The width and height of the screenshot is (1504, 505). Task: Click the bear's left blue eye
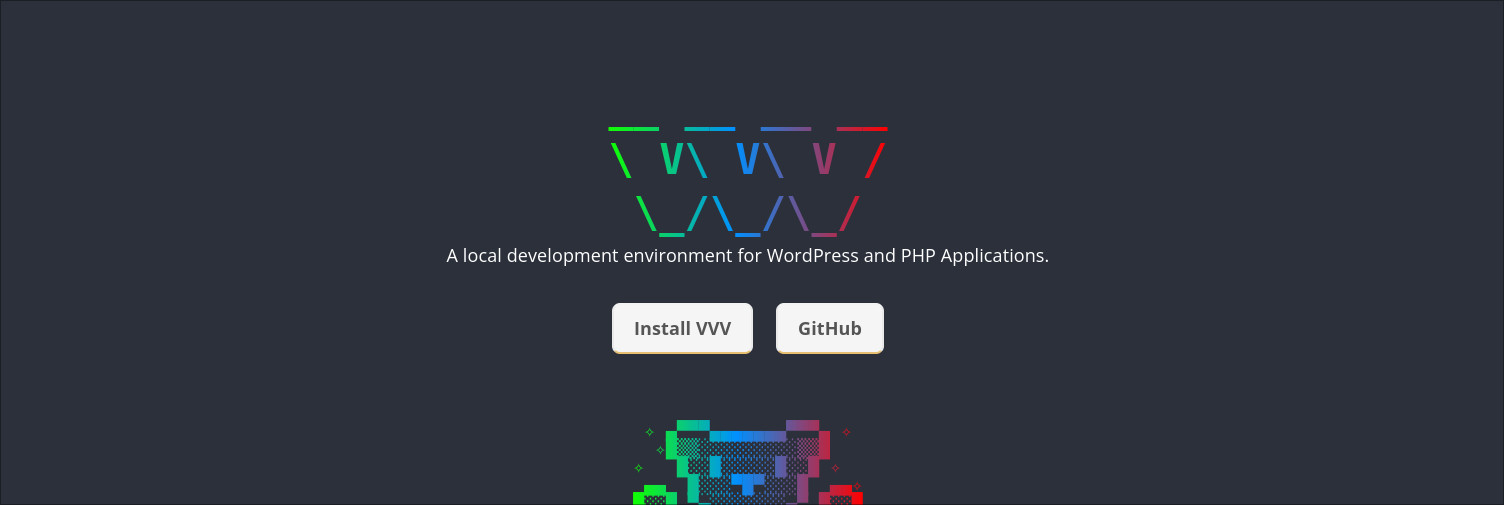(x=715, y=466)
